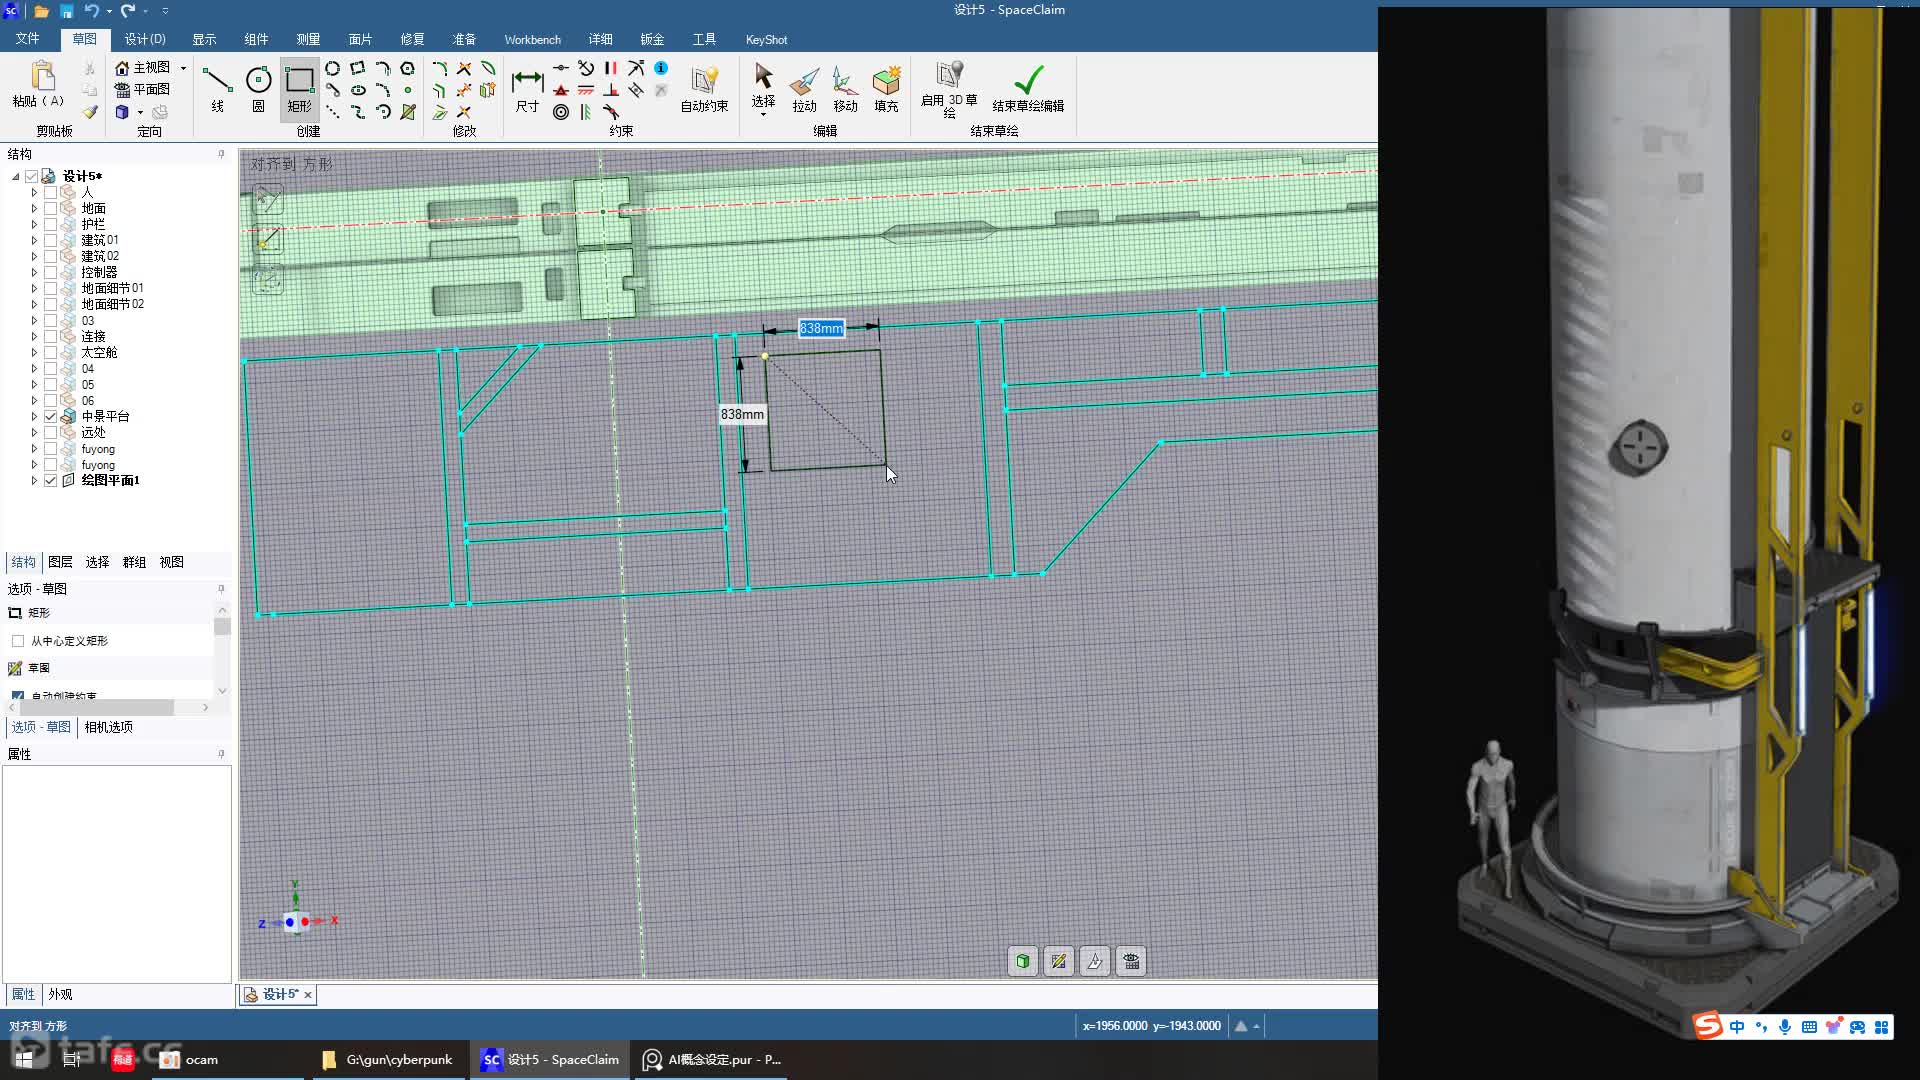Click the blue constraint info icon
The width and height of the screenshot is (1920, 1080).
tap(661, 68)
